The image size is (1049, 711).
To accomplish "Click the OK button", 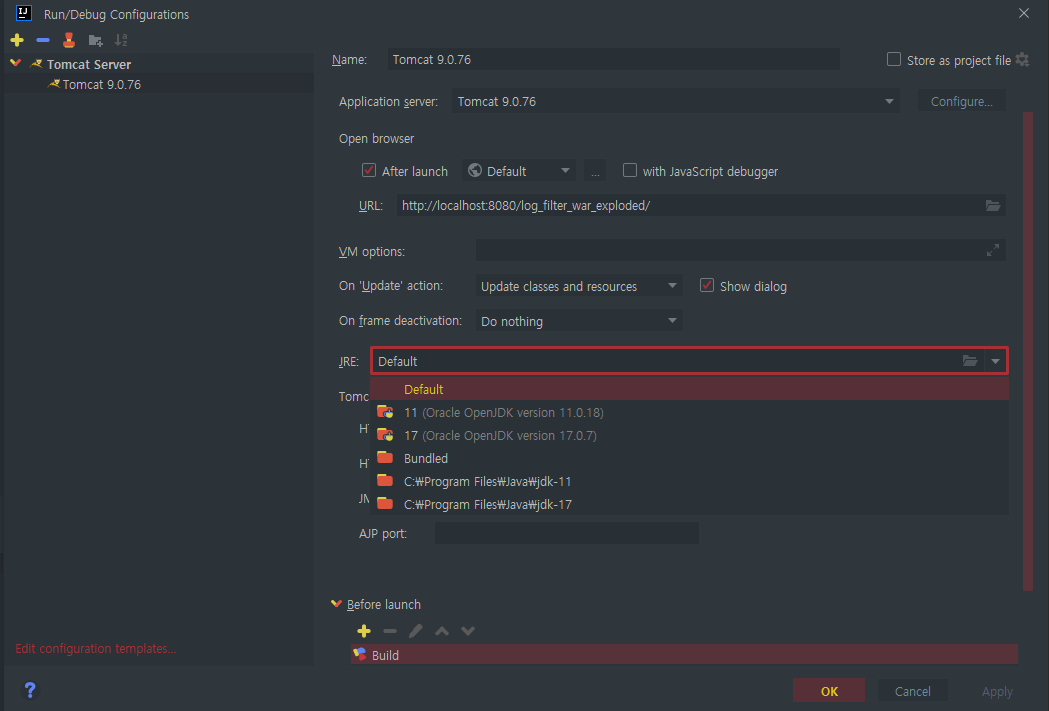I will click(x=829, y=691).
